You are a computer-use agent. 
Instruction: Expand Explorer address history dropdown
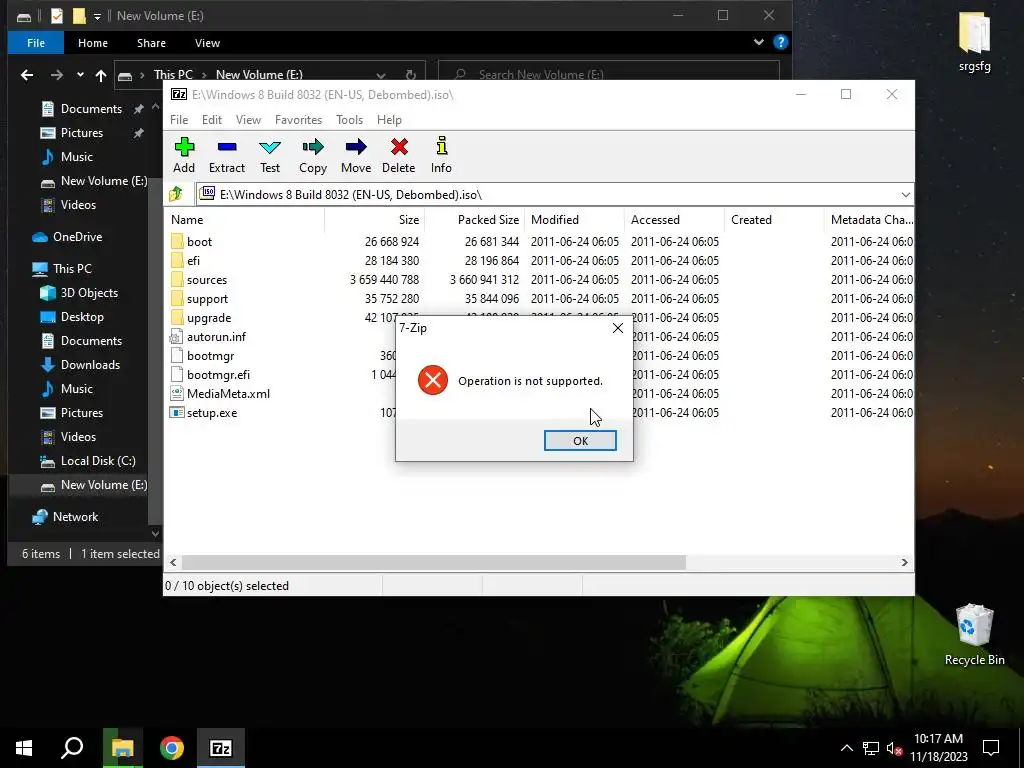pos(381,75)
